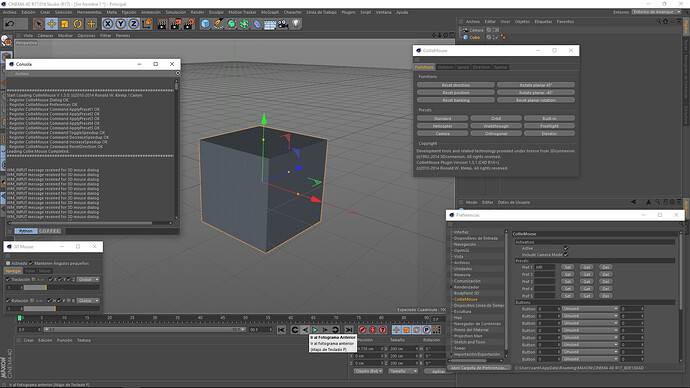This screenshot has width=690, height=388.
Task: Switch to the Python tab in Consola
Action: [26, 231]
